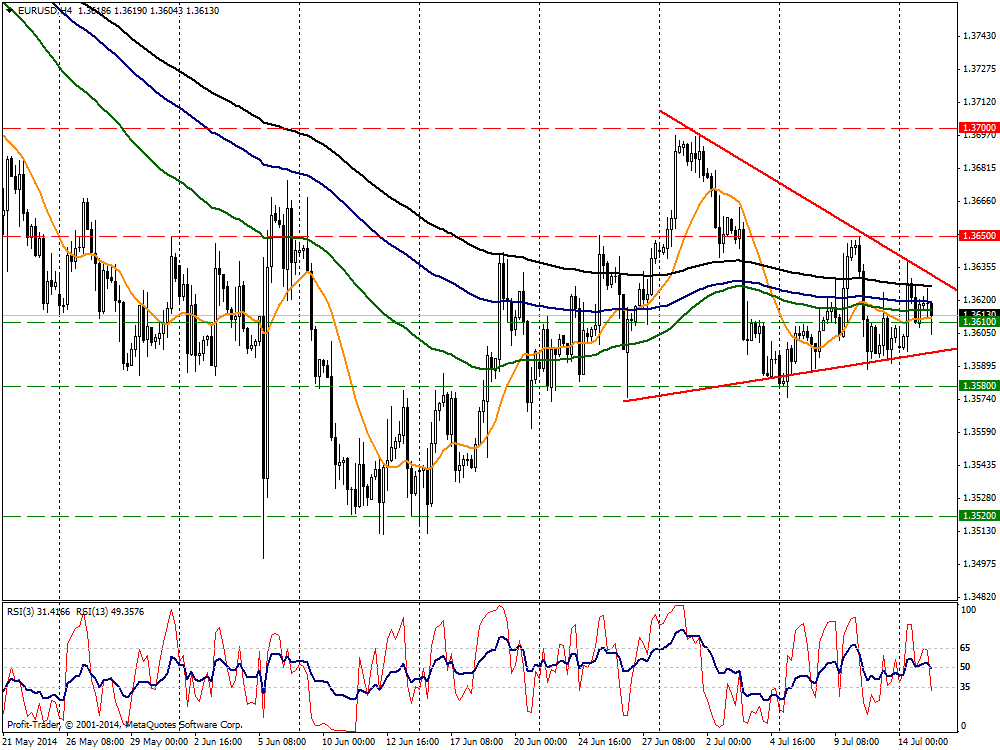Image resolution: width=1000 pixels, height=750 pixels.
Task: Click the 21 May 2014 date label
Action: pyautogui.click(x=31, y=742)
